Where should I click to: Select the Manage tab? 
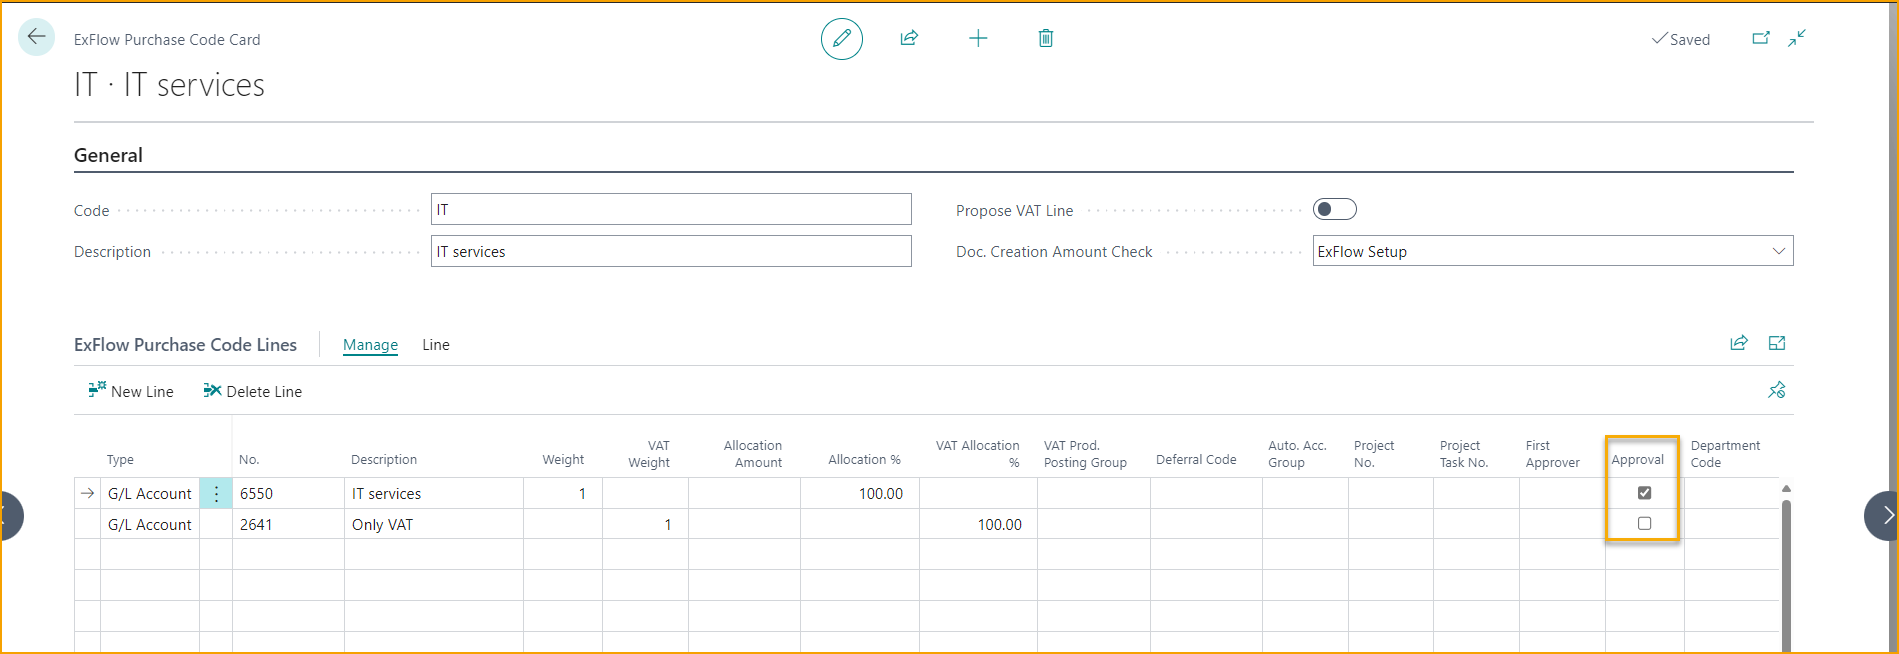point(370,345)
